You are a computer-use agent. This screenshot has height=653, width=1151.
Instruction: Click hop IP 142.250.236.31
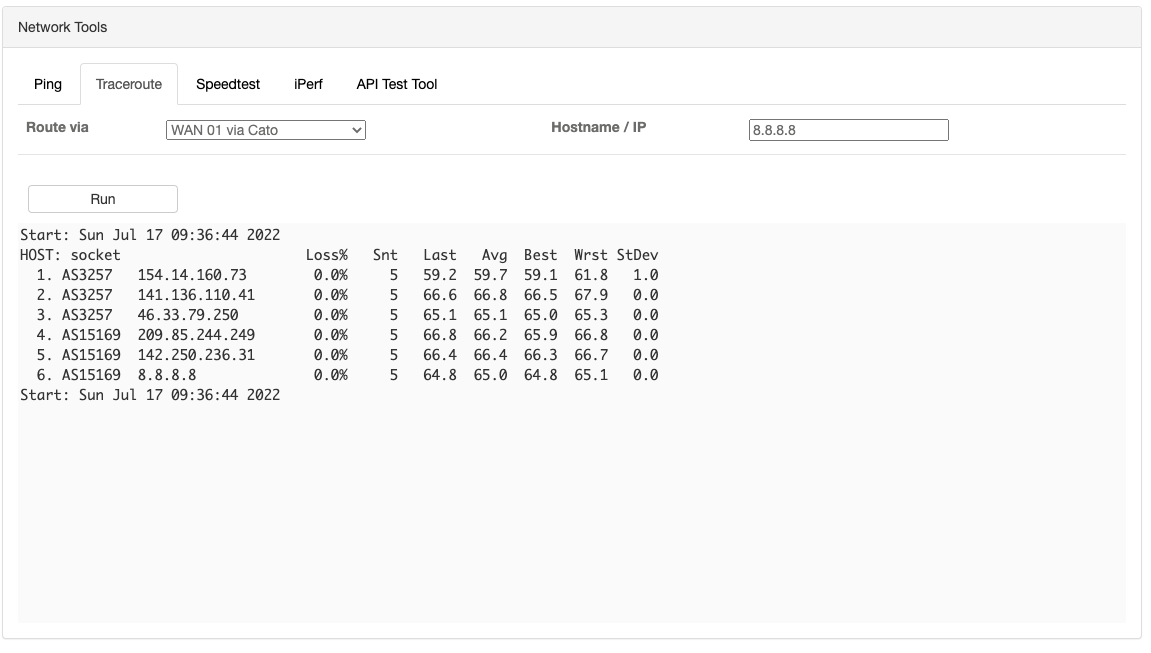coord(196,355)
